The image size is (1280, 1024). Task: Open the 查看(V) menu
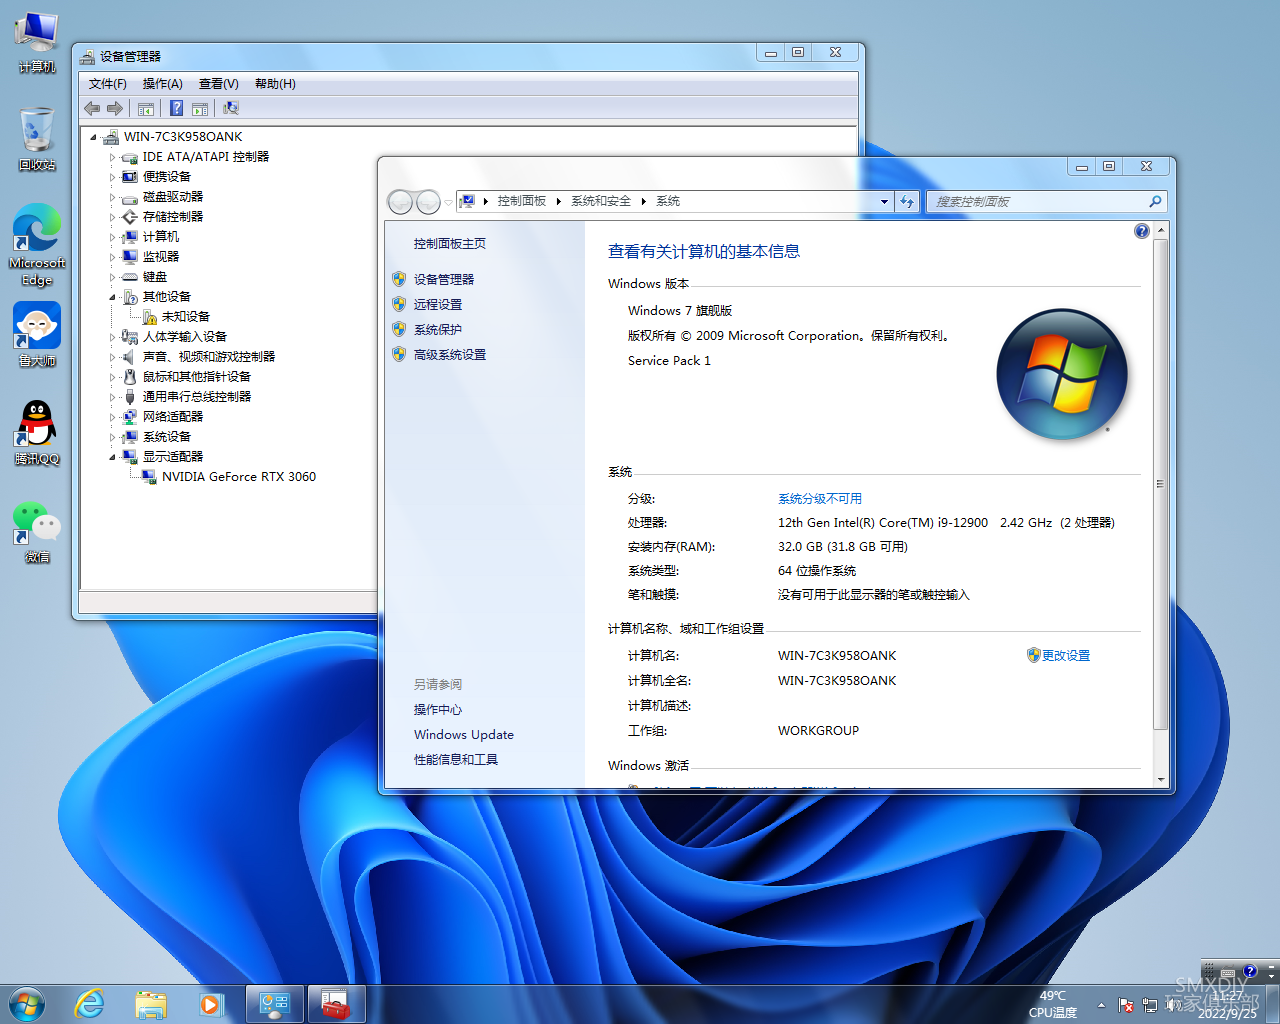[218, 84]
